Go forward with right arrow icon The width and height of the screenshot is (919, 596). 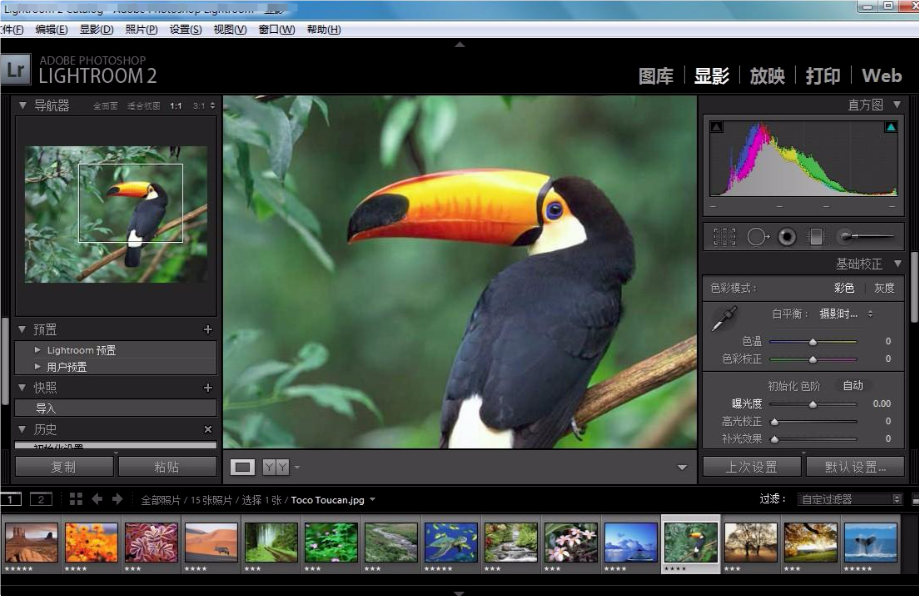coord(117,499)
